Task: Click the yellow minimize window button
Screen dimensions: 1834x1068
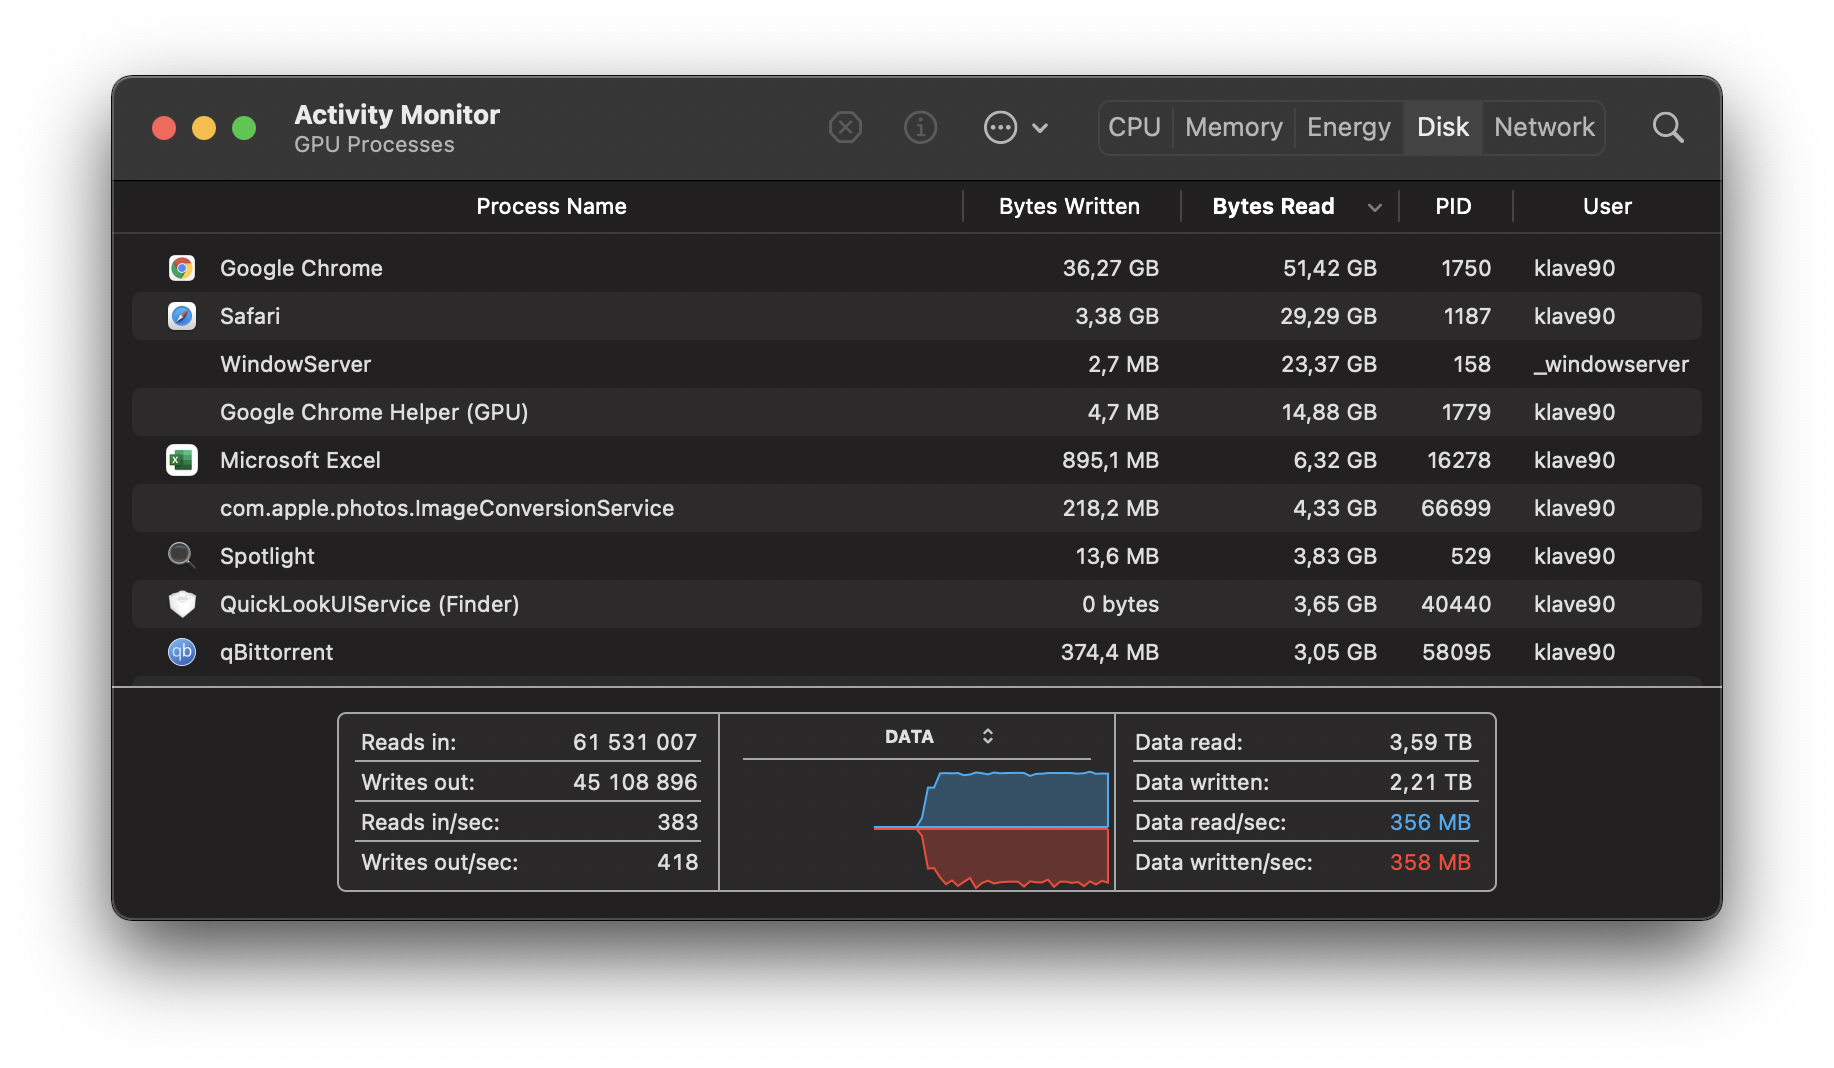Action: (x=204, y=128)
